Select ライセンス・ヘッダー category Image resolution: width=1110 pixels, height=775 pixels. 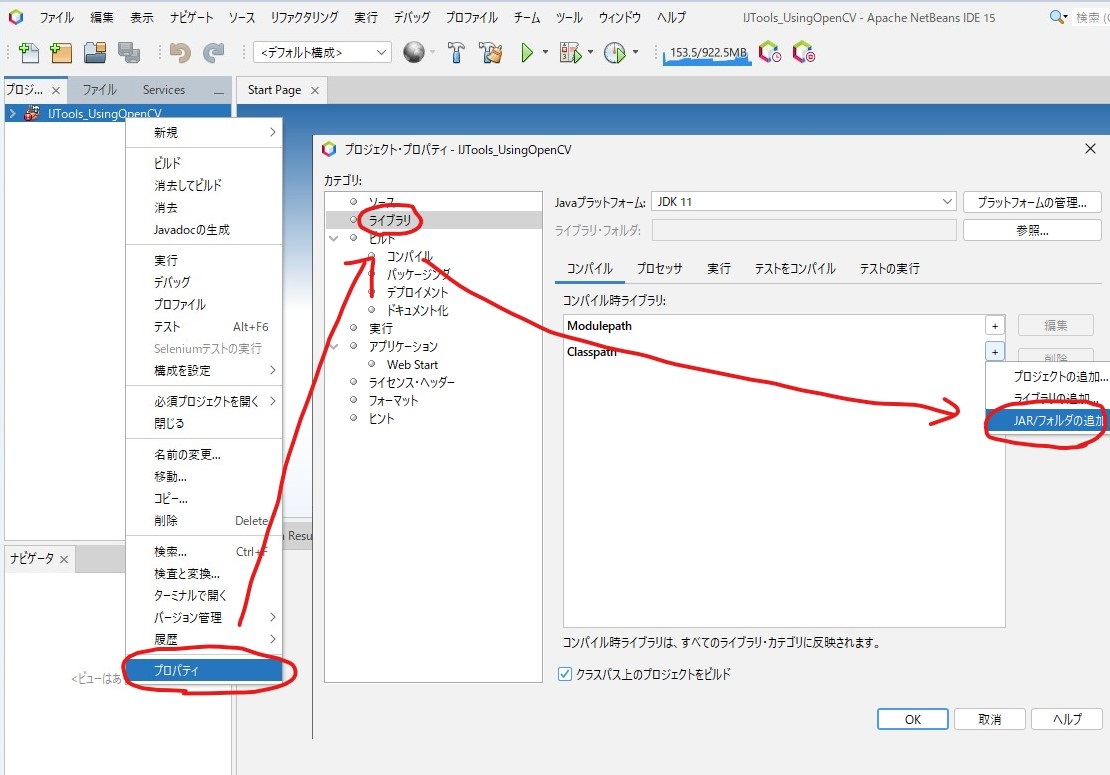[411, 382]
